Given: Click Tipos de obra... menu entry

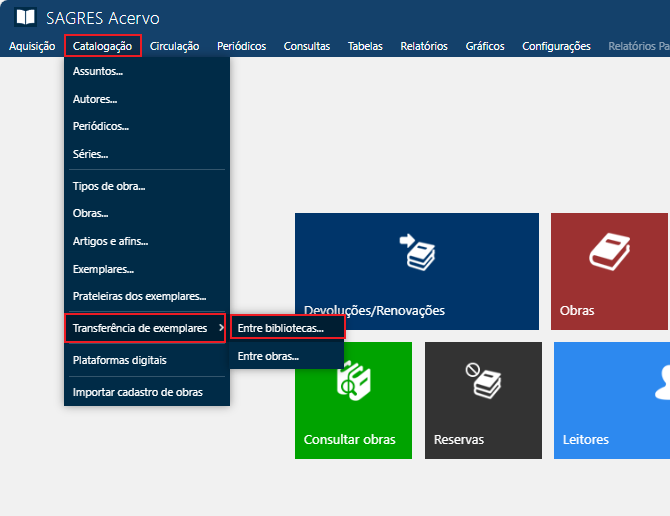Looking at the screenshot, I should [109, 186].
